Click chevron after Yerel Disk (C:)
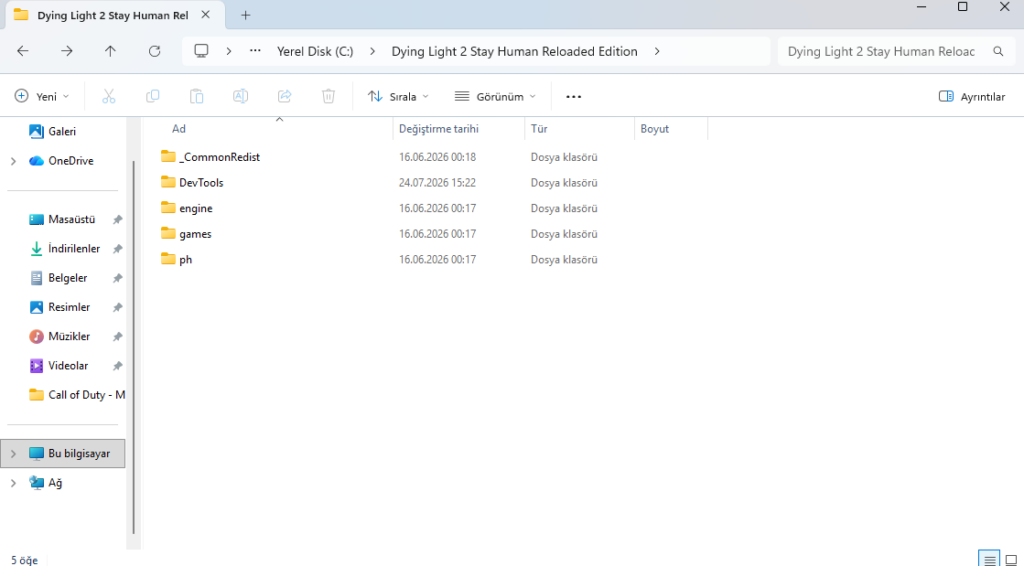Screen dimensions: 1024x566 click(x=372, y=51)
